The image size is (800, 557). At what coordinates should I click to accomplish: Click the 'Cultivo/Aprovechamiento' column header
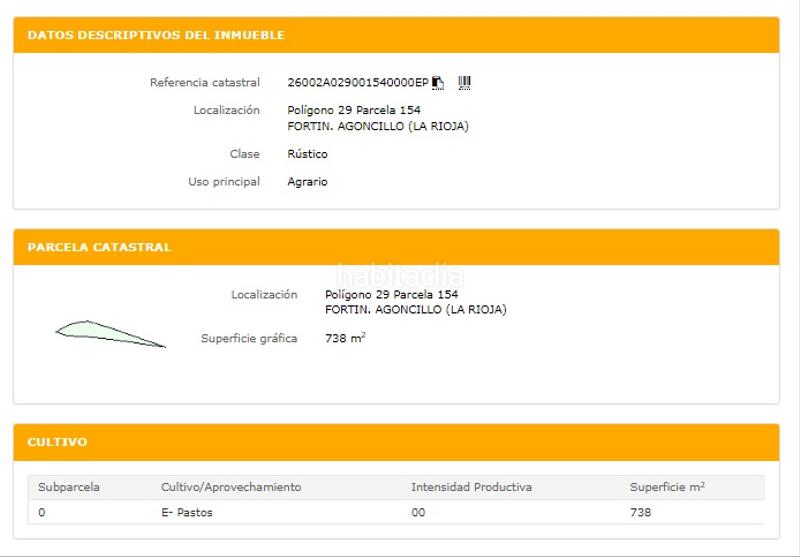point(231,487)
